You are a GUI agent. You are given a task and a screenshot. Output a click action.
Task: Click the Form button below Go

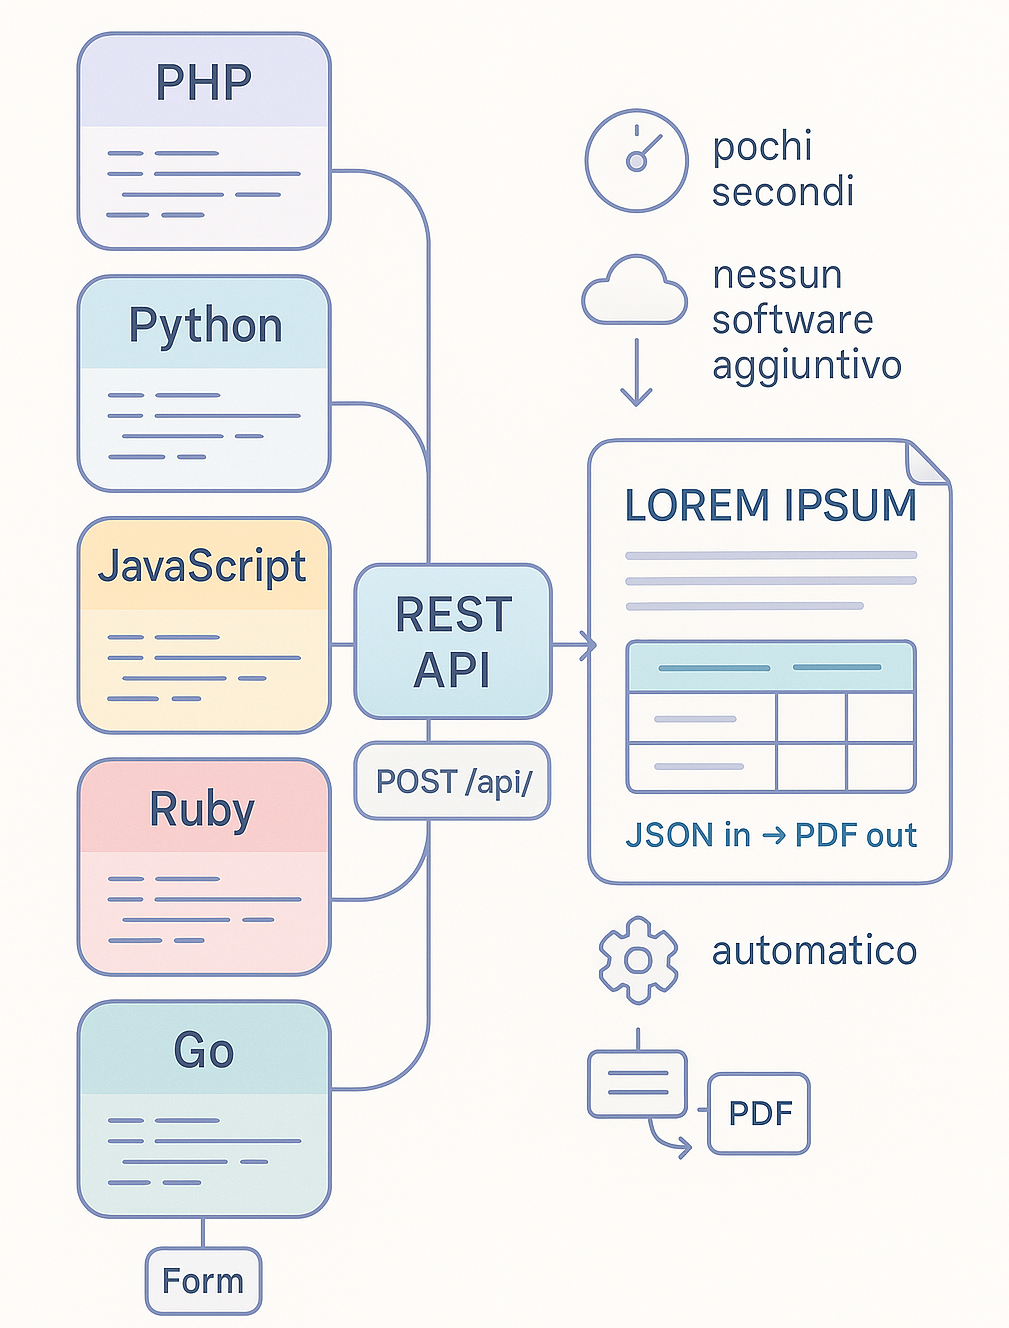[202, 1280]
